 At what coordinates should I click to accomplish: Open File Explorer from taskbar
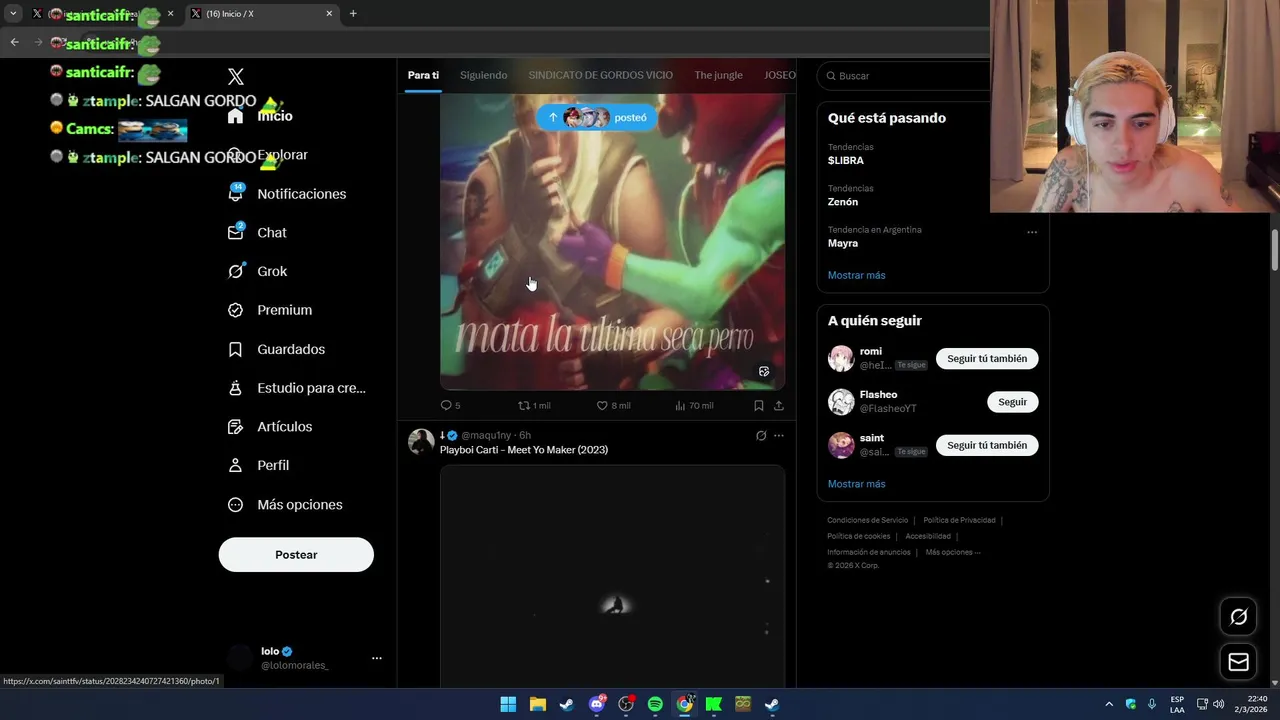(537, 704)
